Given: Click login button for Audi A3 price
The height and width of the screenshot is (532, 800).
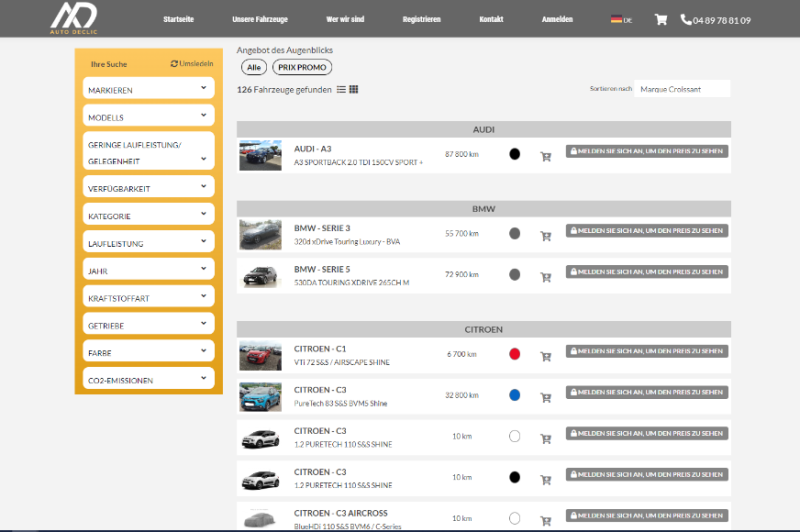Looking at the screenshot, I should coord(647,151).
